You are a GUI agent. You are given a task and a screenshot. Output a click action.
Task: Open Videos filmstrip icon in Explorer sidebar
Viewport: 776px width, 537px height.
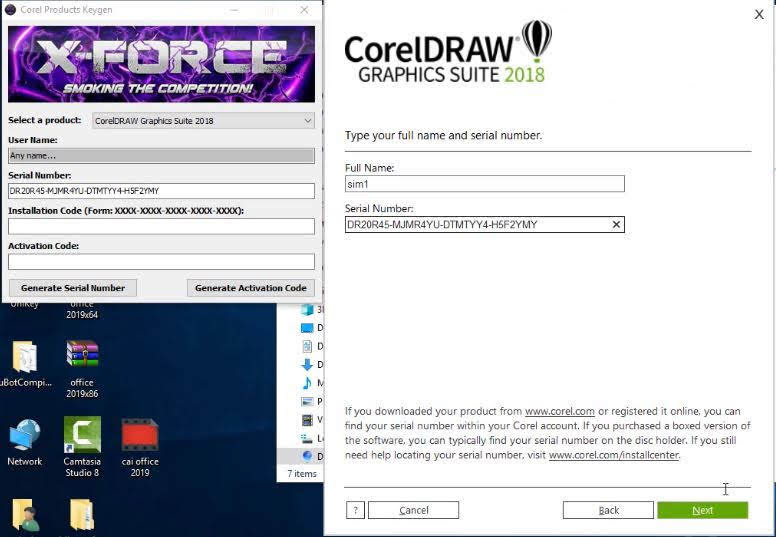(307, 420)
